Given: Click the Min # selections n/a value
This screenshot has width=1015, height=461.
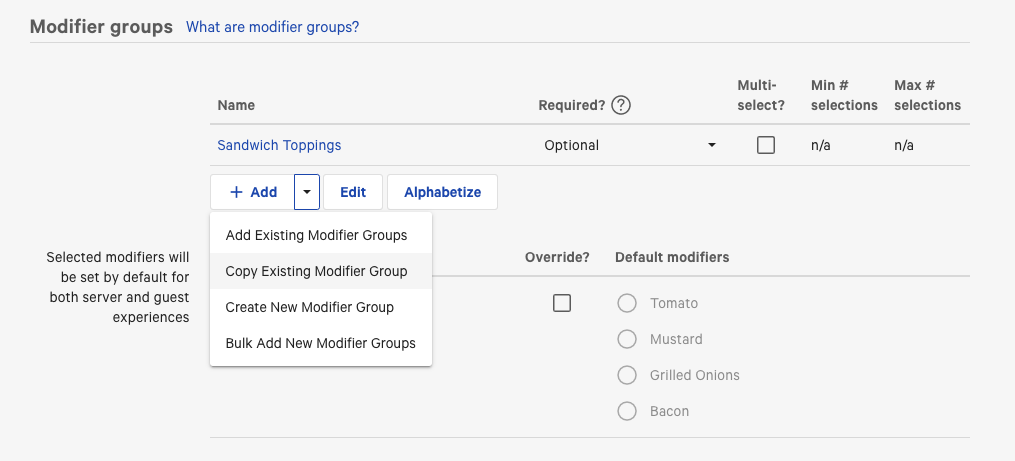Looking at the screenshot, I should click(x=821, y=145).
